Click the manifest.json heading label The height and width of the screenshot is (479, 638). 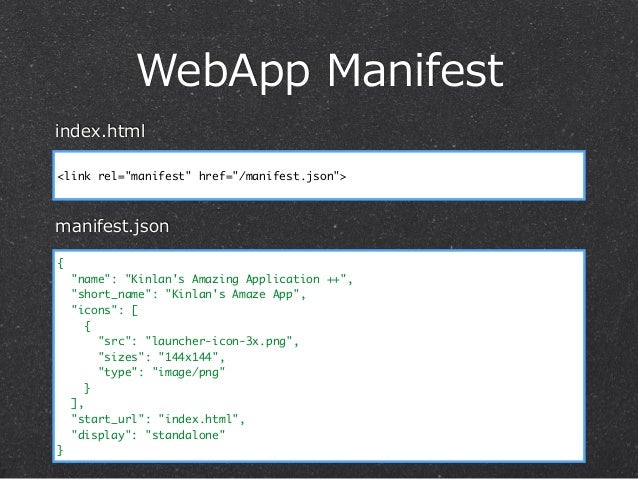click(112, 226)
